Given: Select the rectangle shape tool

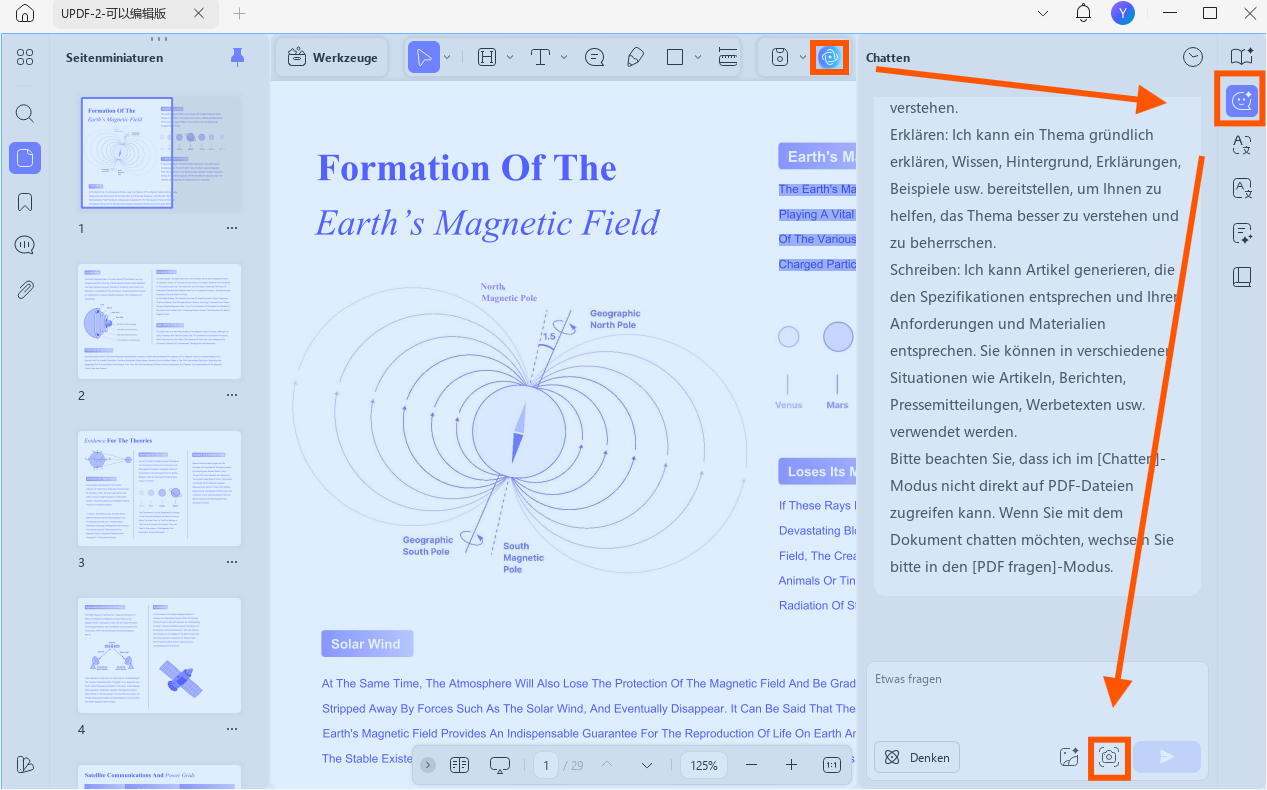Looking at the screenshot, I should (x=675, y=58).
